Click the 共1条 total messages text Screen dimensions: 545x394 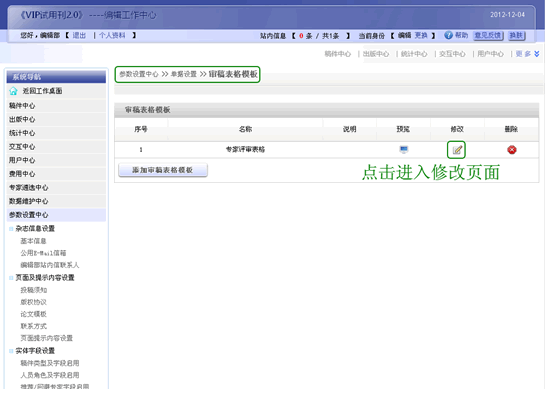(x=331, y=36)
